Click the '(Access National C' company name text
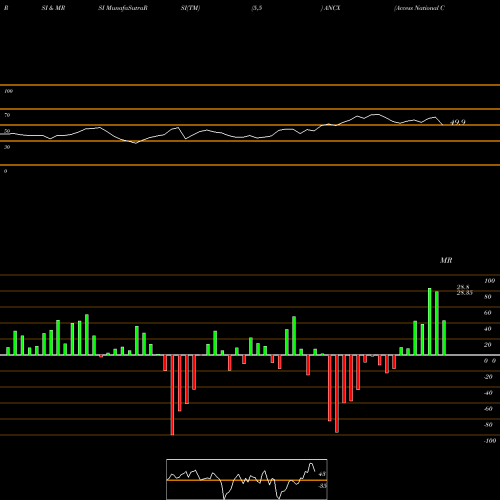 pos(419,8)
